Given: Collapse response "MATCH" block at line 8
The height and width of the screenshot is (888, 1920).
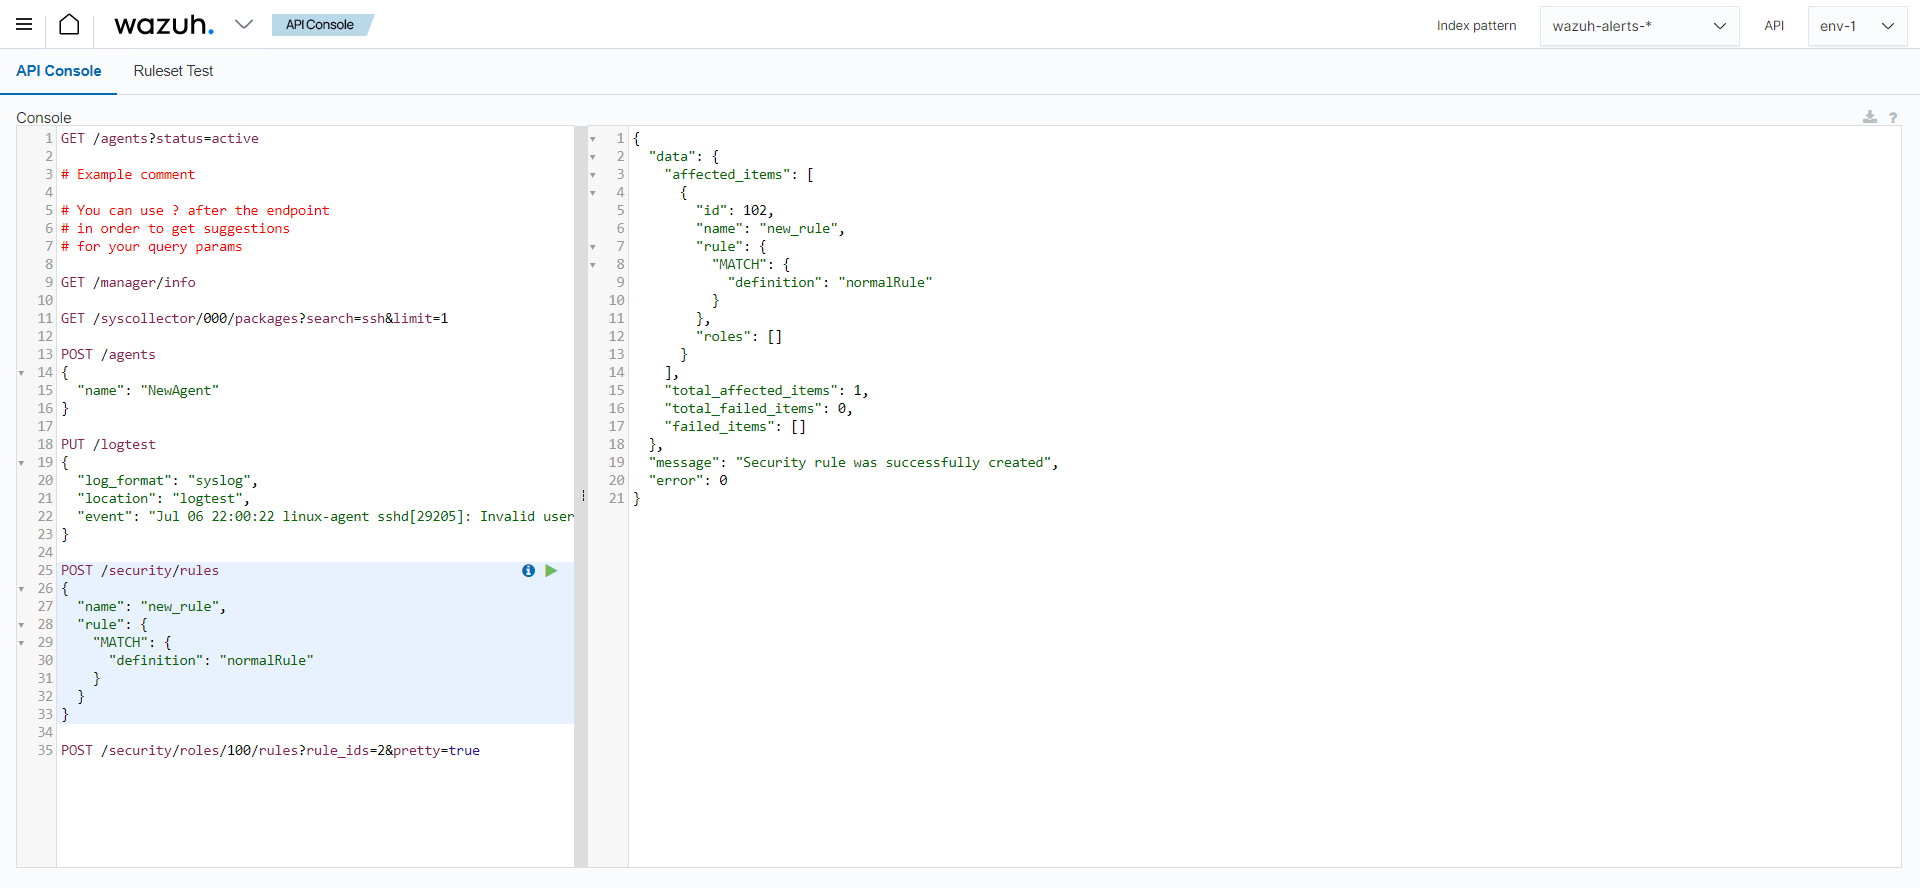Looking at the screenshot, I should coord(593,265).
